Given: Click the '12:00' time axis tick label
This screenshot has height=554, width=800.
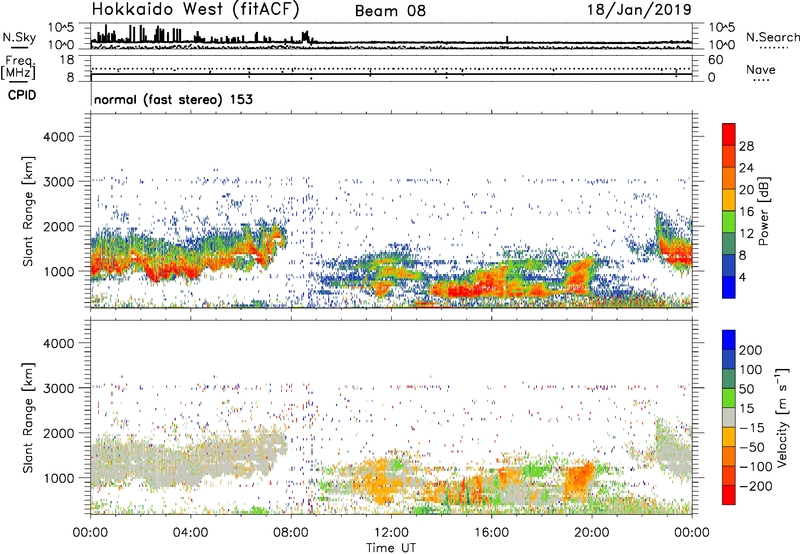Looking at the screenshot, I should (x=391, y=533).
